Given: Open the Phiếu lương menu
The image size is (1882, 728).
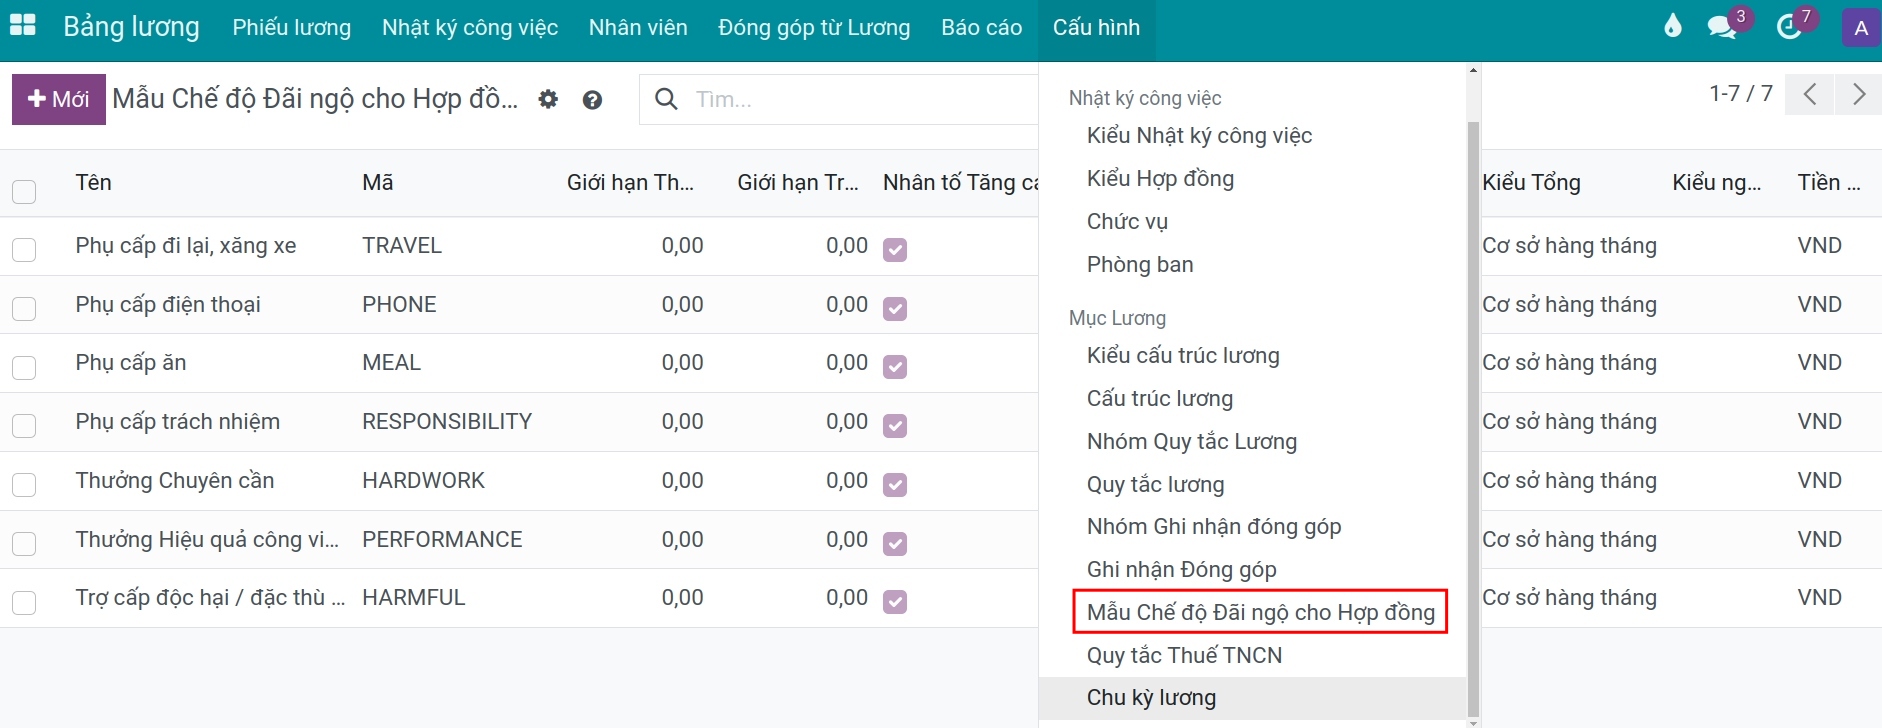Looking at the screenshot, I should 292,27.
